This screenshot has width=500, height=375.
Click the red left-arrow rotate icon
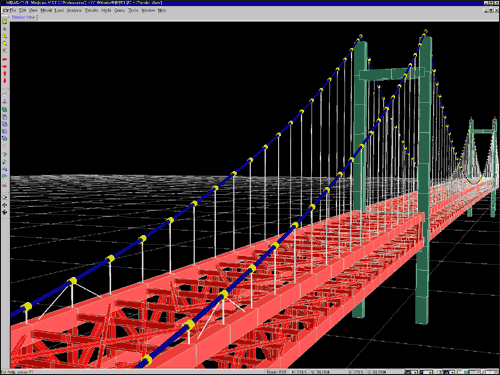pyautogui.click(x=5, y=60)
